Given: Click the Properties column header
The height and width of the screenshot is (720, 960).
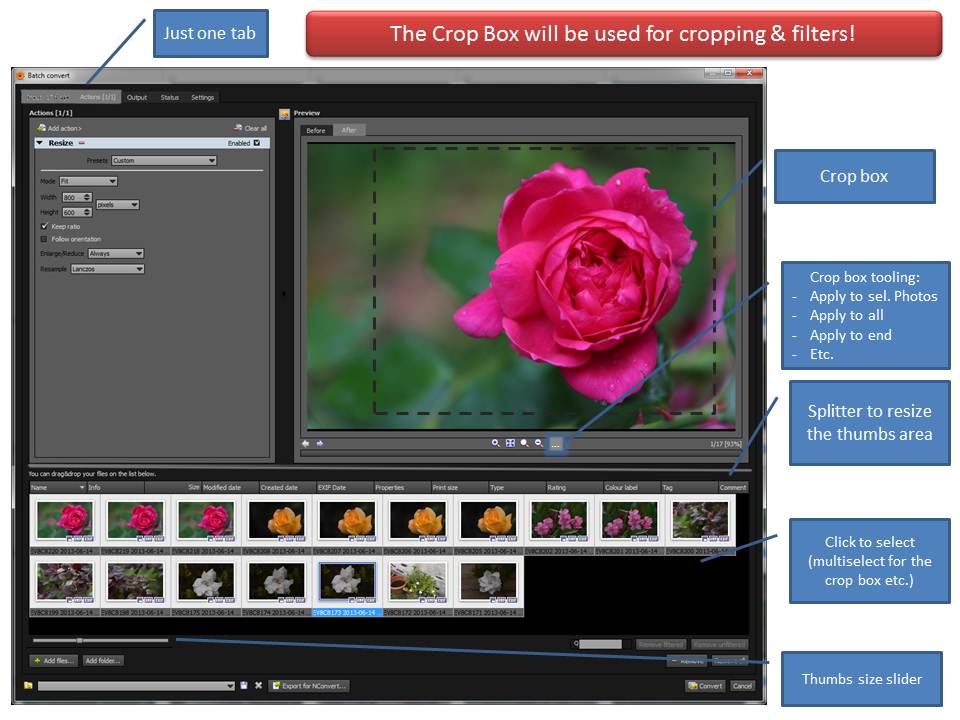Looking at the screenshot, I should (x=402, y=487).
